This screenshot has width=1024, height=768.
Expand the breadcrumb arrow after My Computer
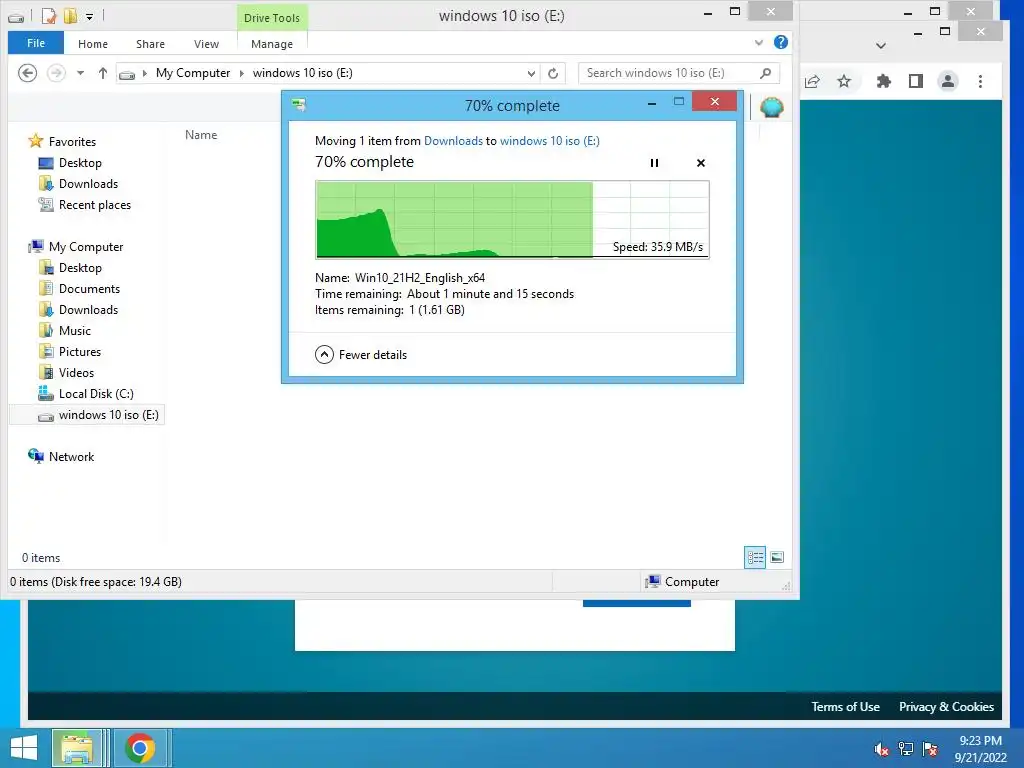point(242,73)
